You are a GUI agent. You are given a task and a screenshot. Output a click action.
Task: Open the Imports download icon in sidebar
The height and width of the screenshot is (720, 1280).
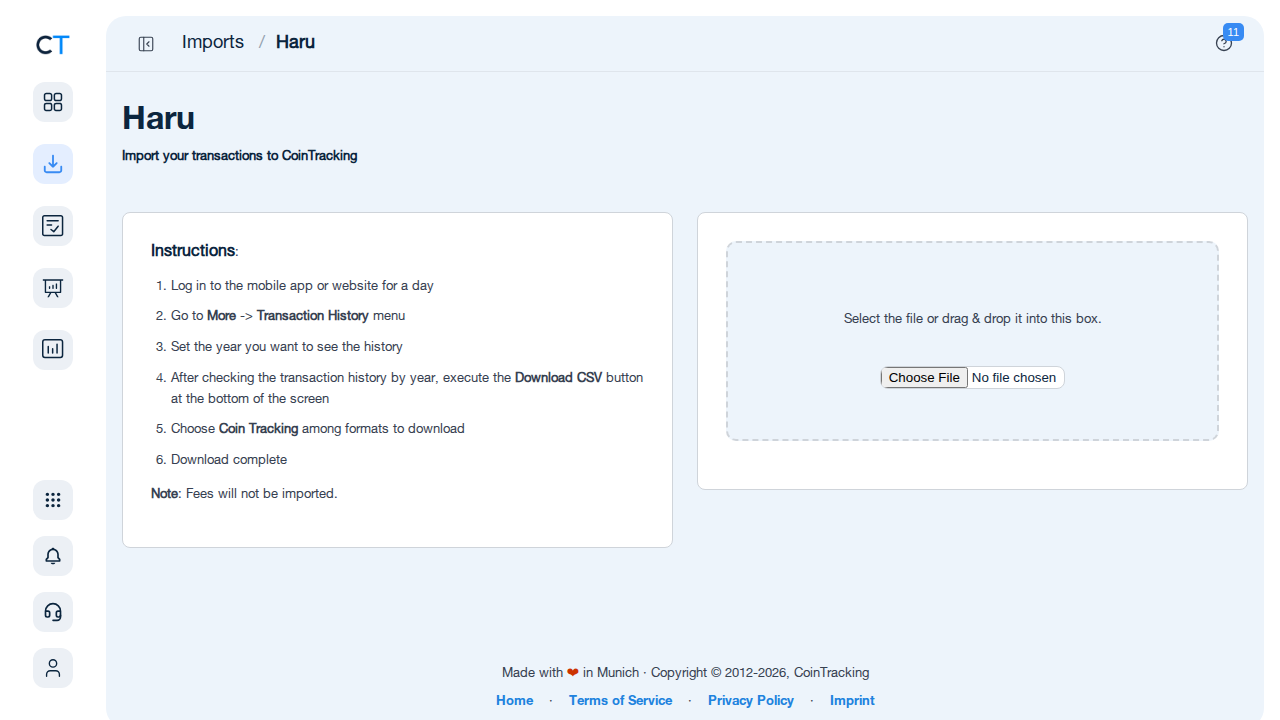point(53,164)
